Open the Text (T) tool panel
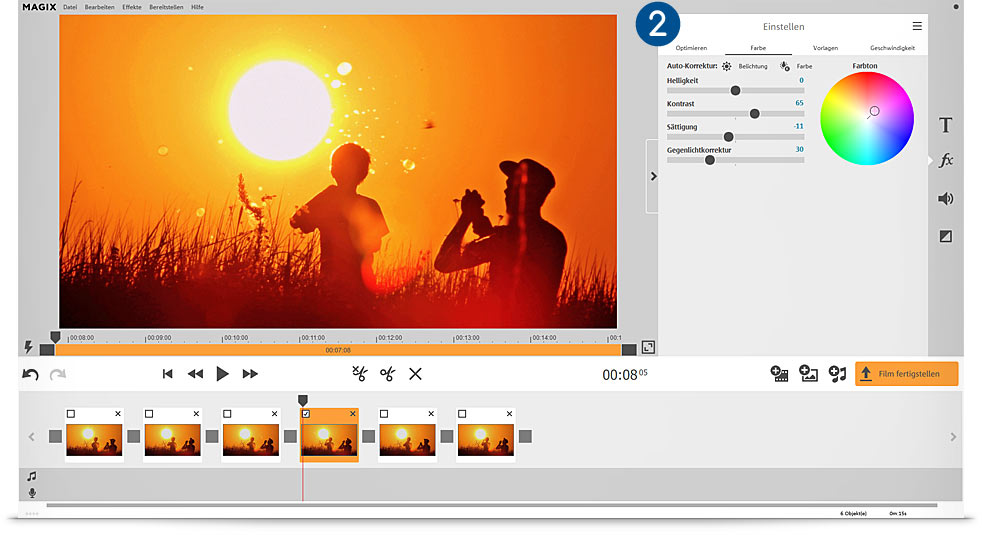The width and height of the screenshot is (982, 535). 946,125
